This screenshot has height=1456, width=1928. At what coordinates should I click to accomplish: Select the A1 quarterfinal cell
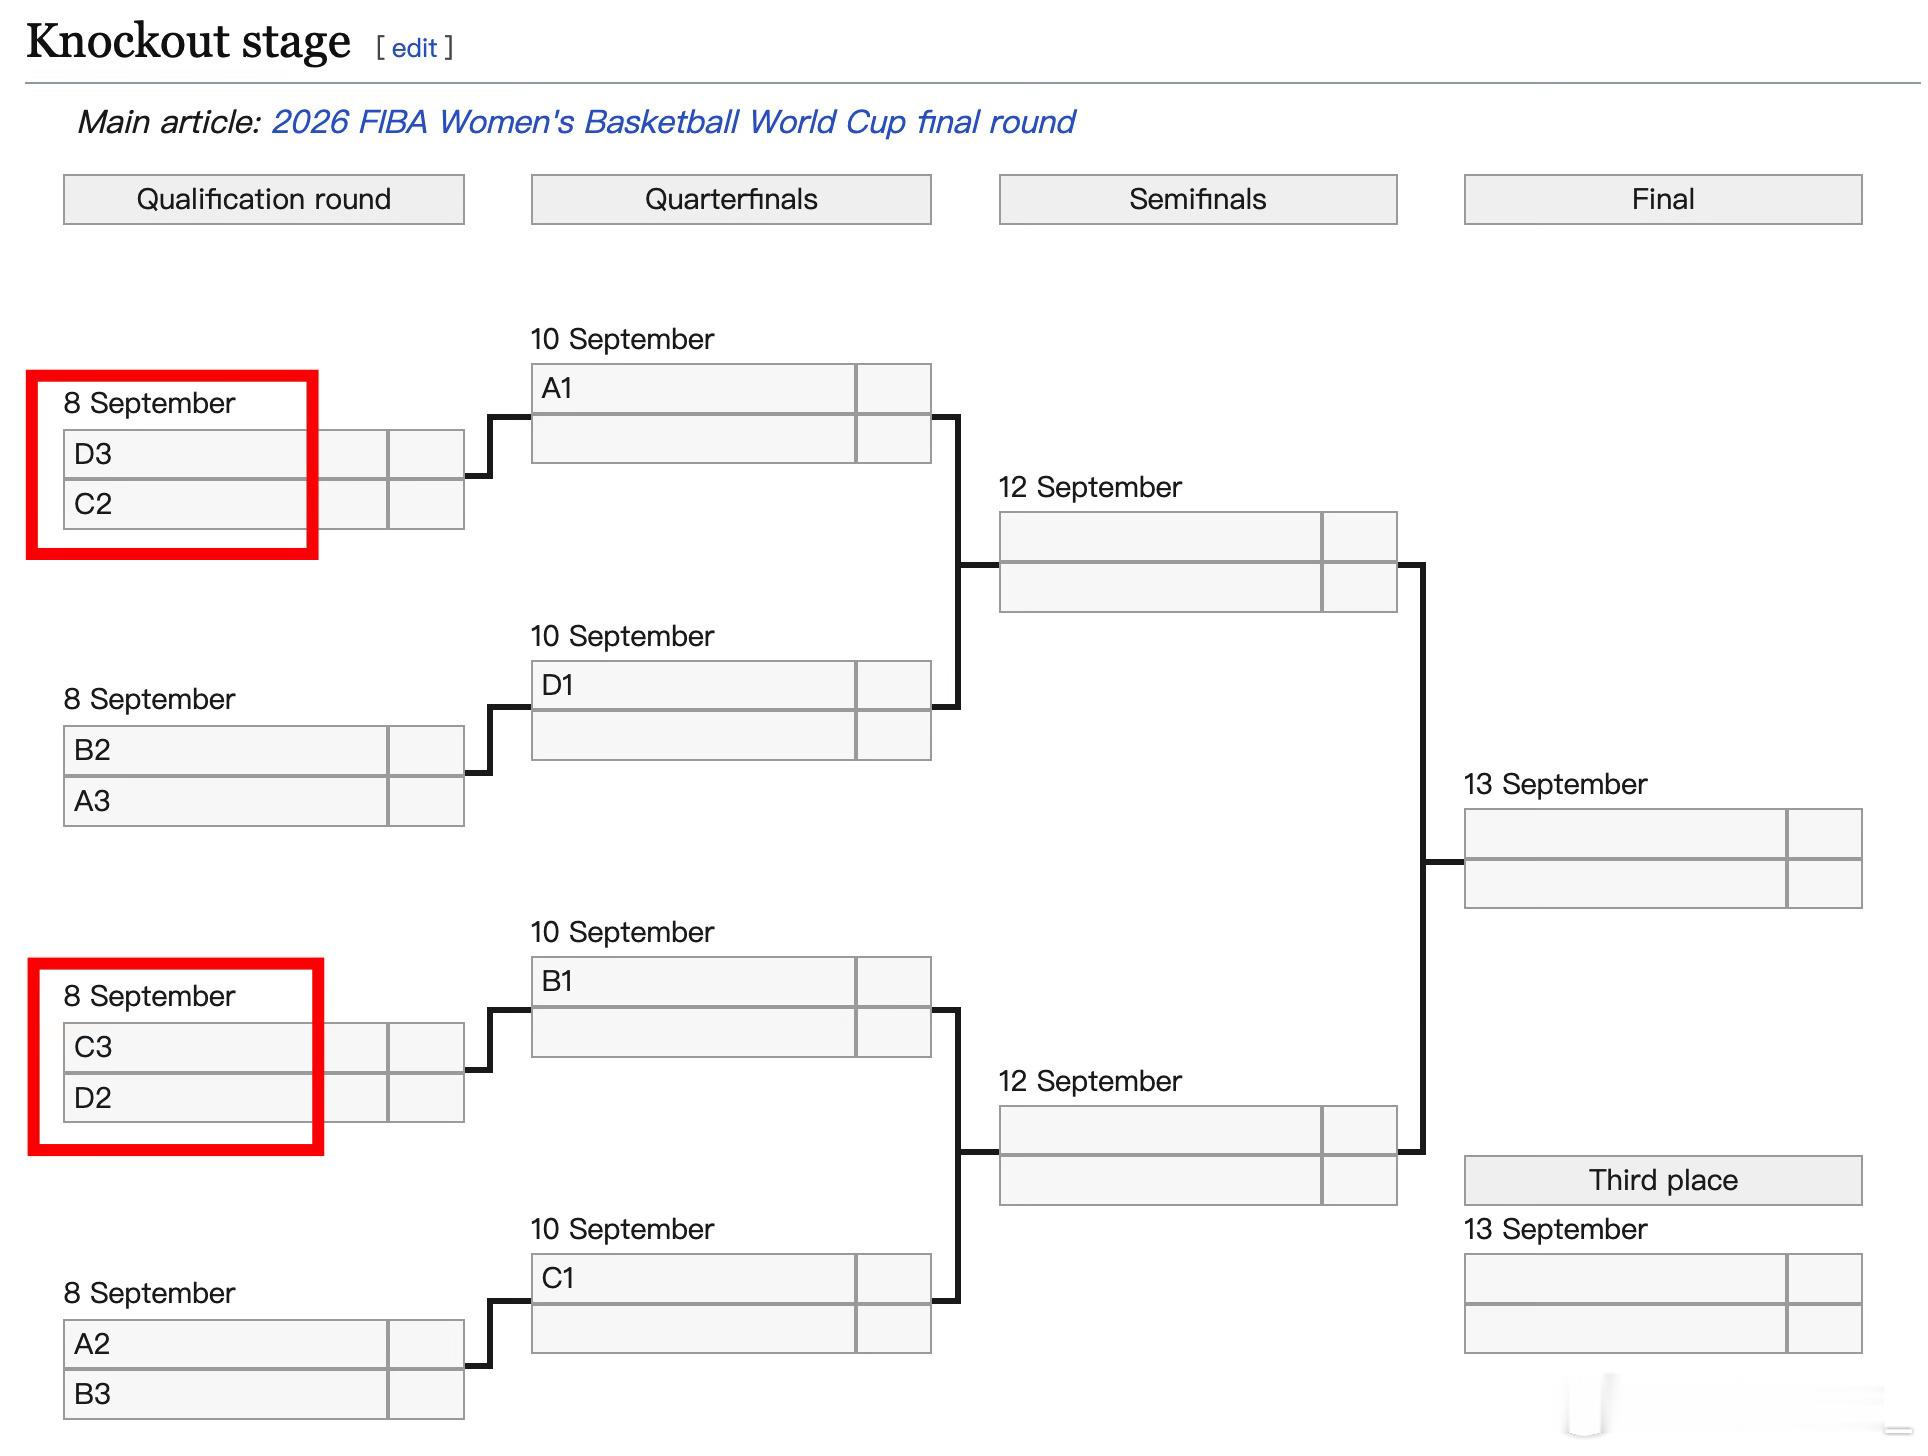[x=692, y=388]
